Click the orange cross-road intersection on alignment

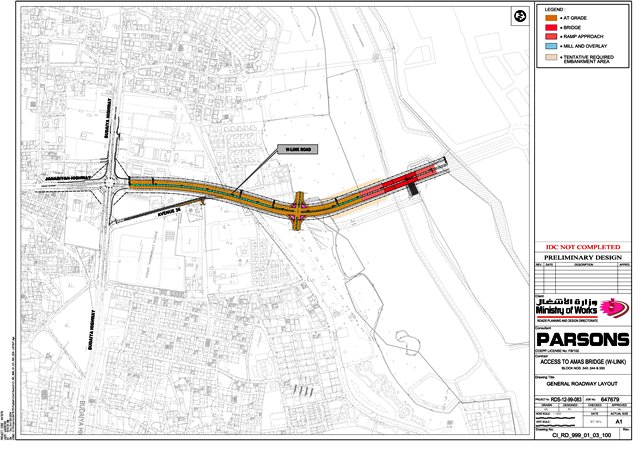[301, 207]
